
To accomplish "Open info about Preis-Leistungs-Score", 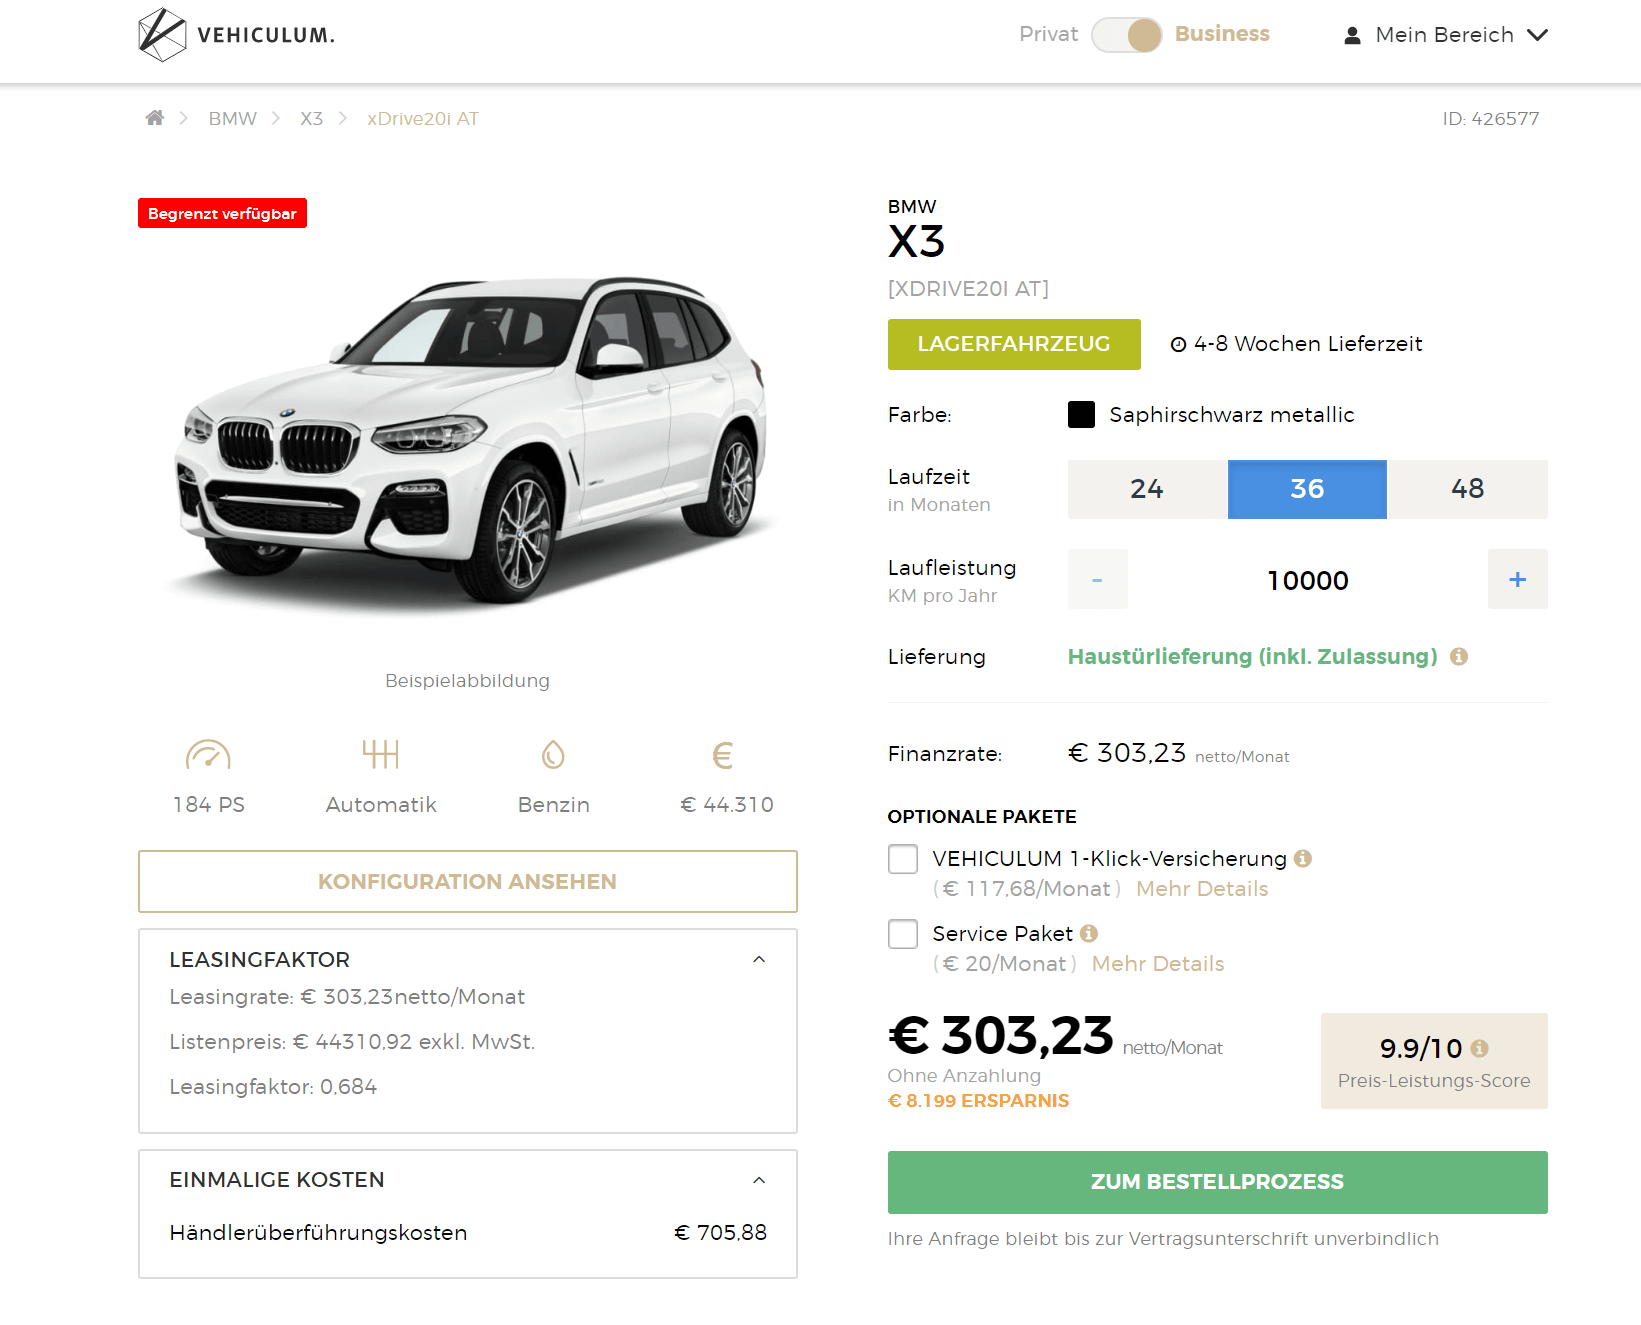I will (1480, 1048).
